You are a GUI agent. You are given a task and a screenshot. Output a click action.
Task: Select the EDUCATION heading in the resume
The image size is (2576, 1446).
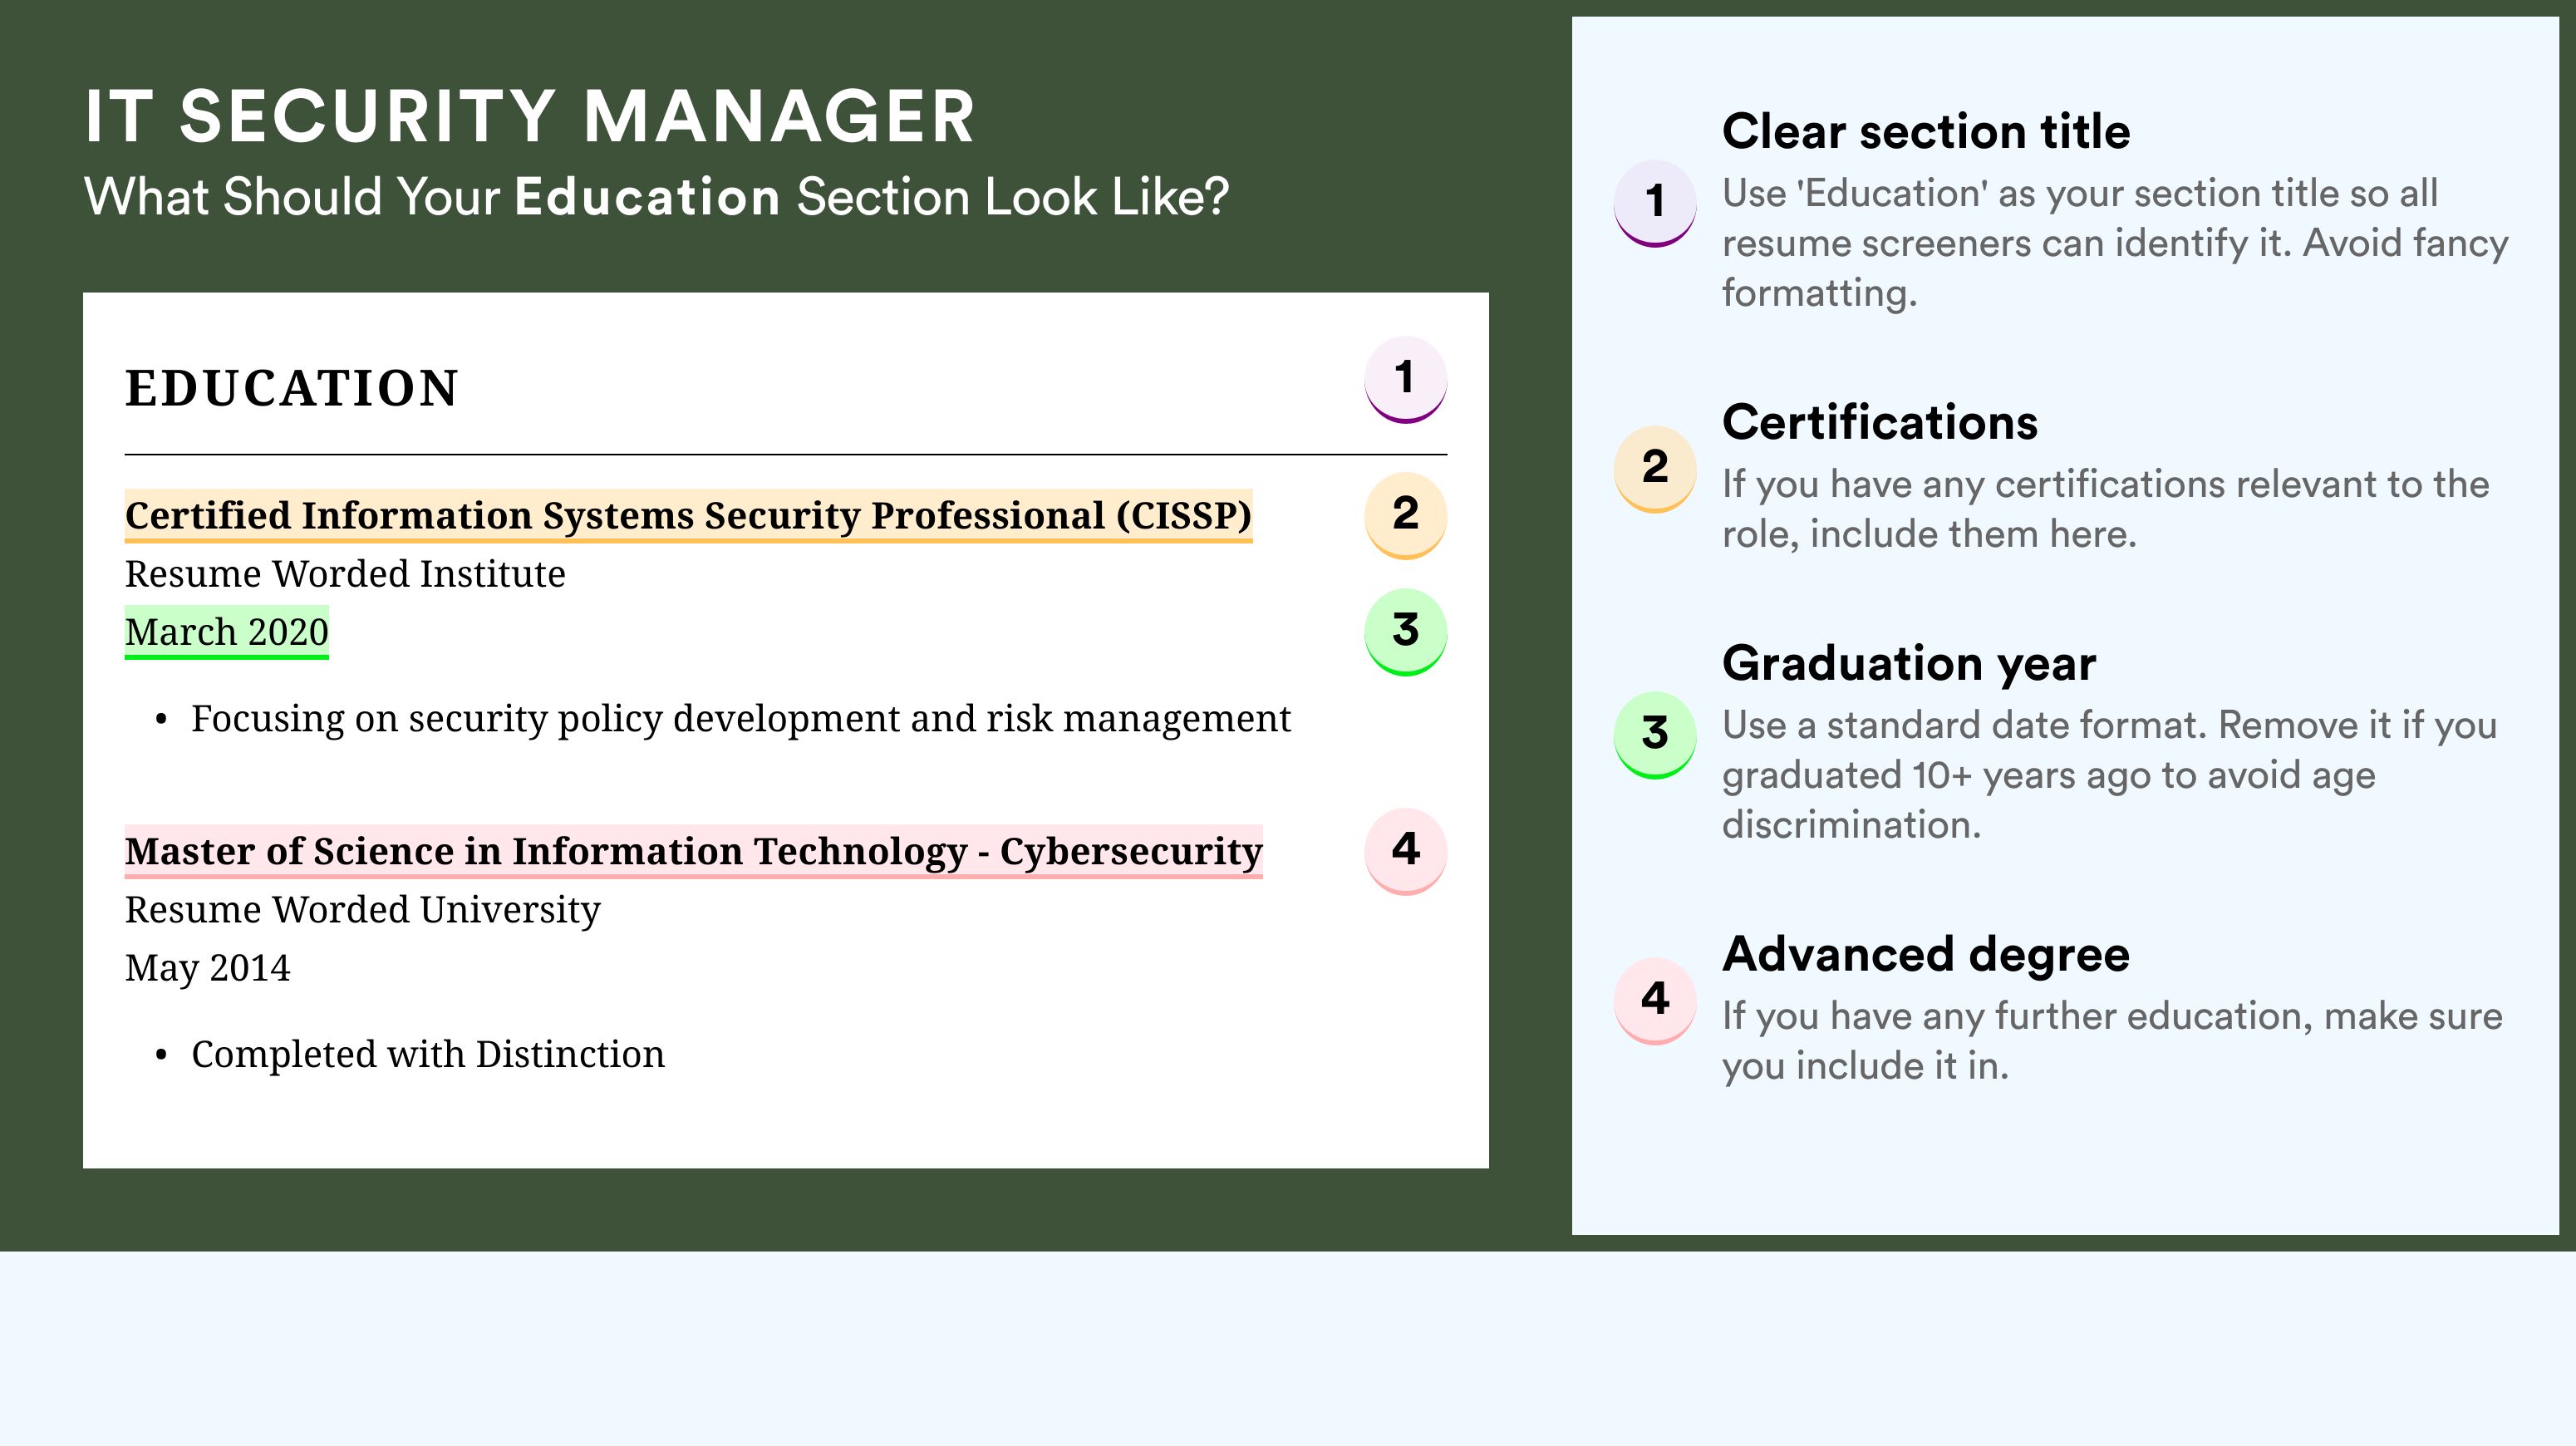291,388
